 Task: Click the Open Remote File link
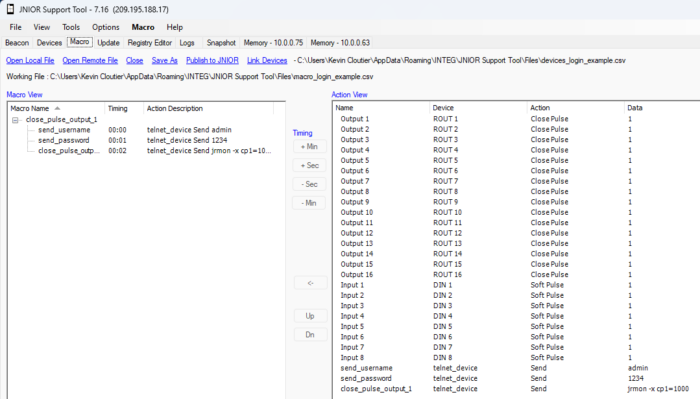click(x=90, y=60)
